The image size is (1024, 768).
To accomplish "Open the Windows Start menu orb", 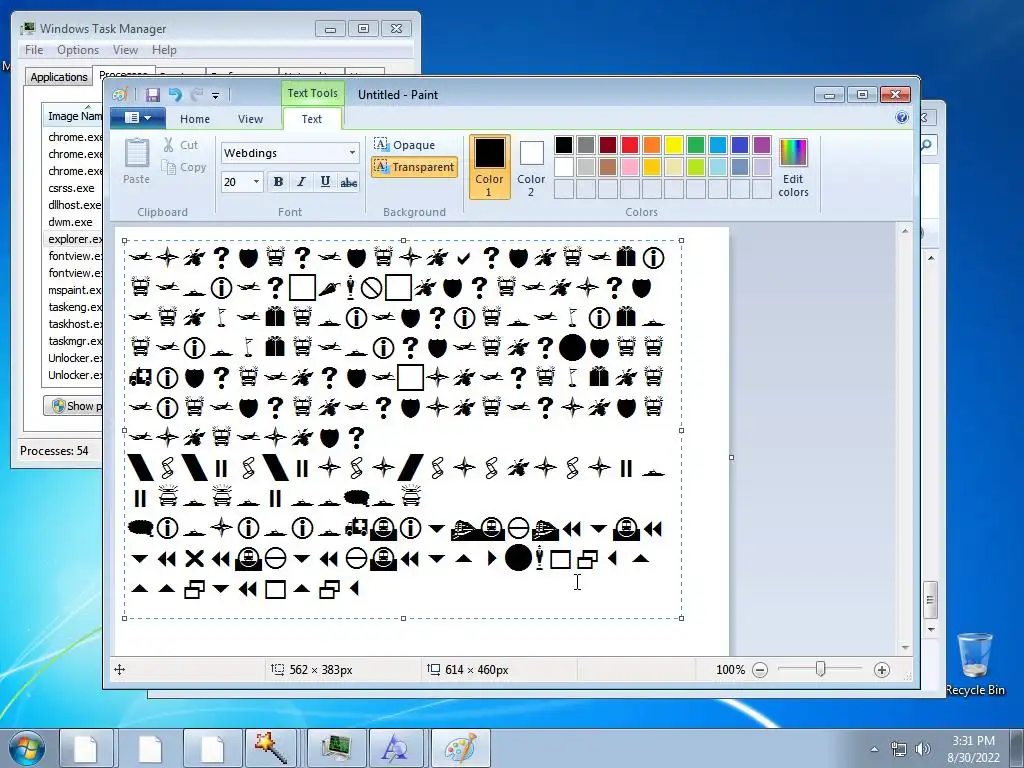I will (27, 748).
